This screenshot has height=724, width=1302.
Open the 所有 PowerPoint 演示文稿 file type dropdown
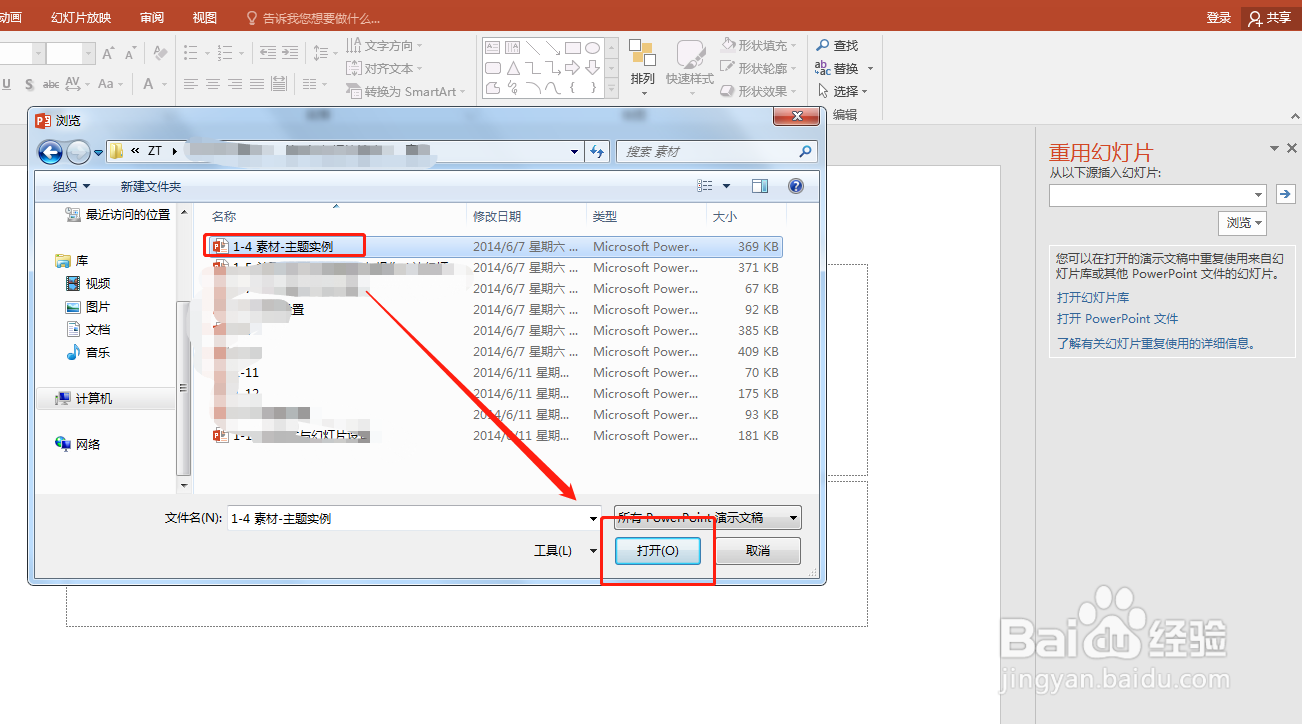[x=708, y=517]
